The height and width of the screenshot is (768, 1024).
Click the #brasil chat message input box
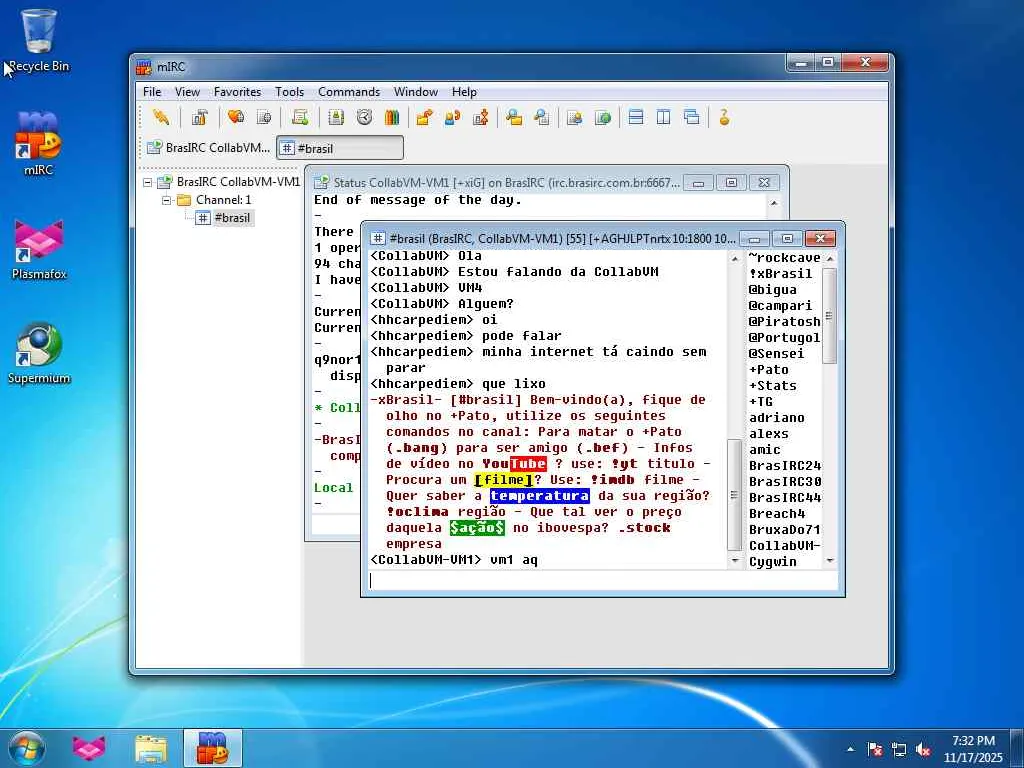pyautogui.click(x=601, y=581)
